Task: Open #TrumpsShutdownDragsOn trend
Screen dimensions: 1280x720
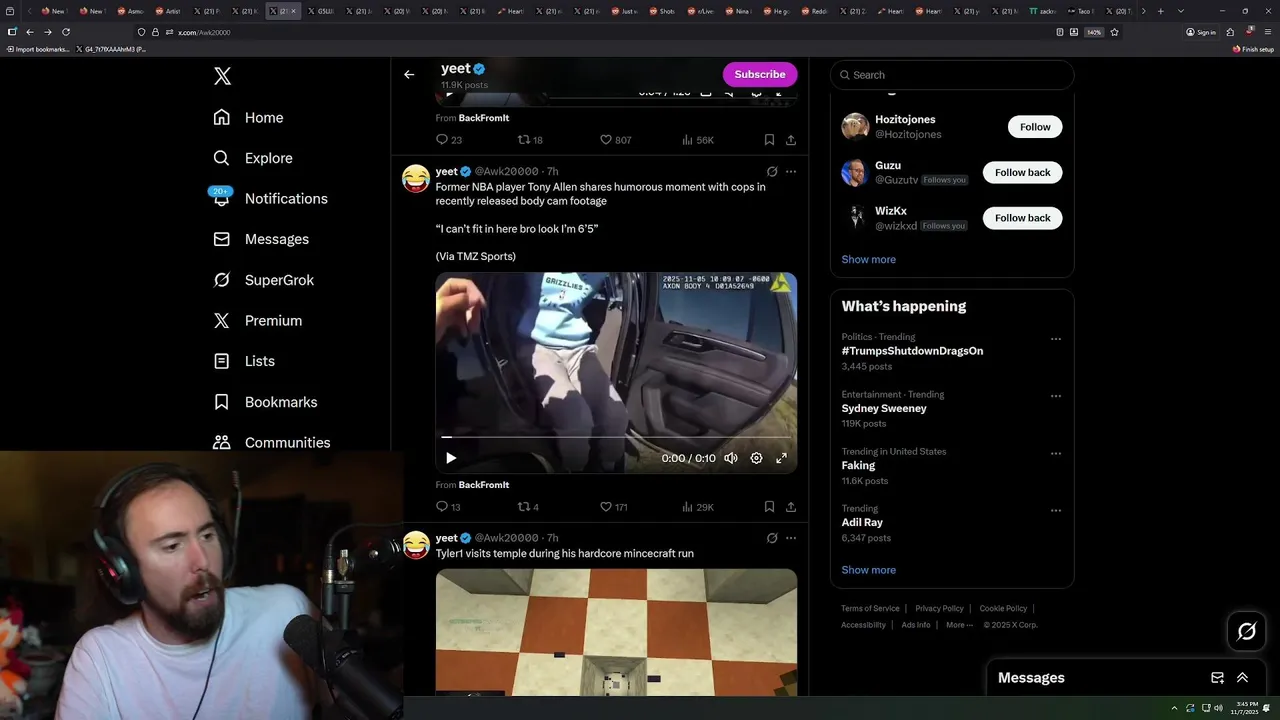Action: [912, 351]
